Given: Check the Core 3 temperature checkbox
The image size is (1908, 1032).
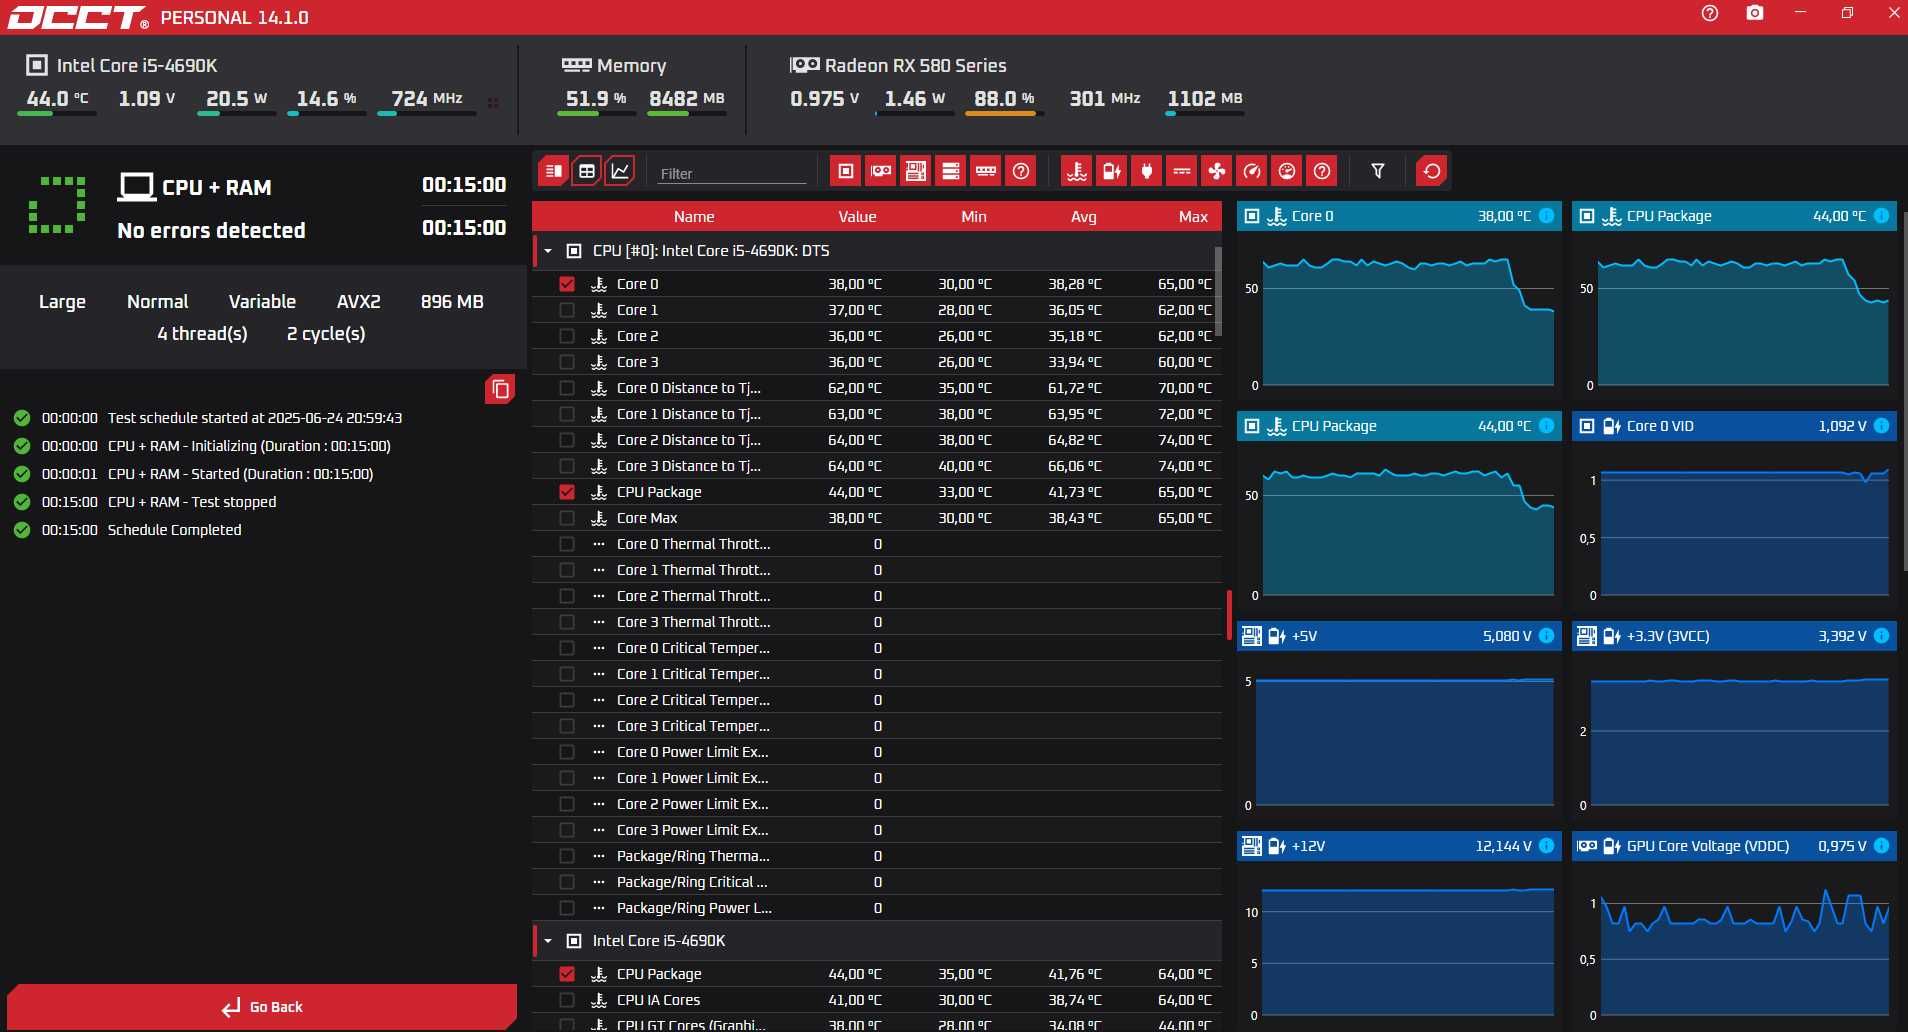Looking at the screenshot, I should pyautogui.click(x=567, y=362).
